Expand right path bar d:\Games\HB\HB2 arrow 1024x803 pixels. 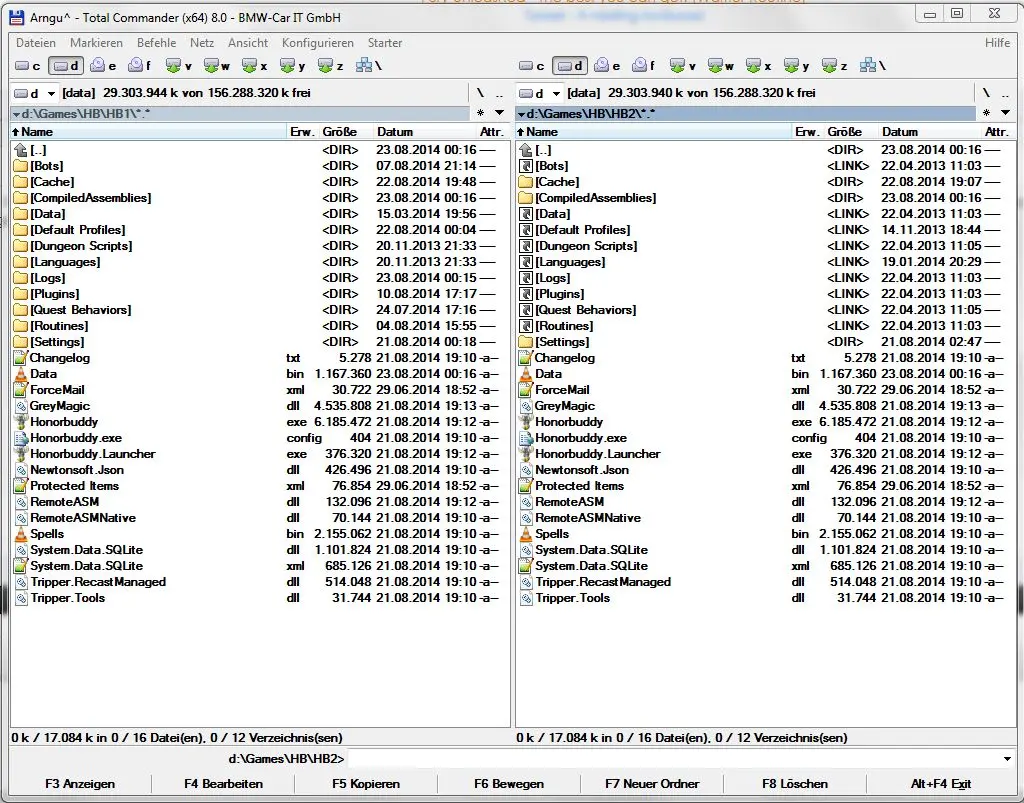[x=521, y=114]
